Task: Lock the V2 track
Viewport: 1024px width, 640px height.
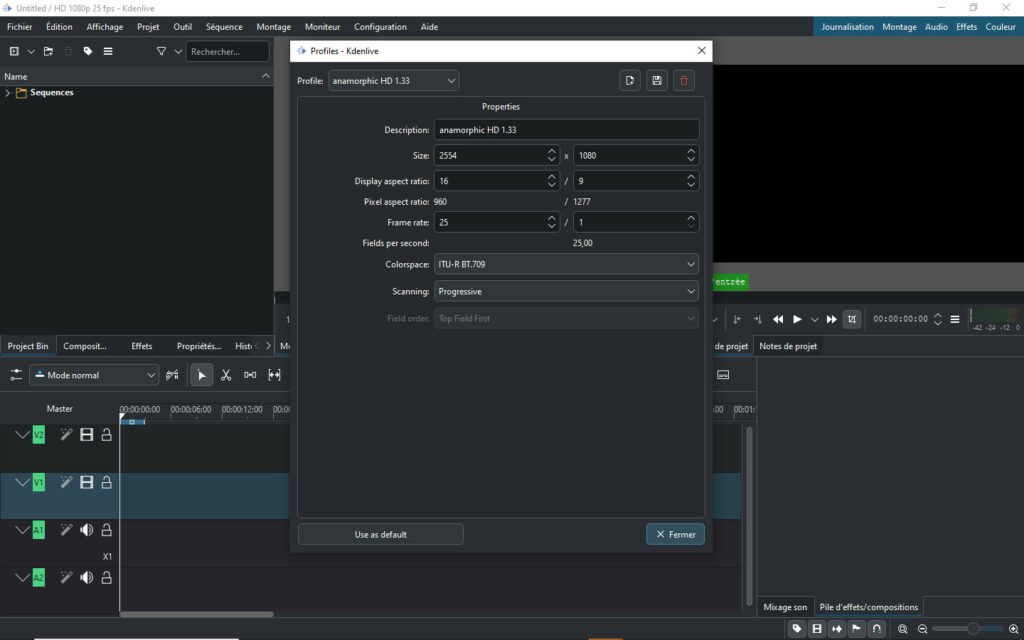Action: point(106,434)
